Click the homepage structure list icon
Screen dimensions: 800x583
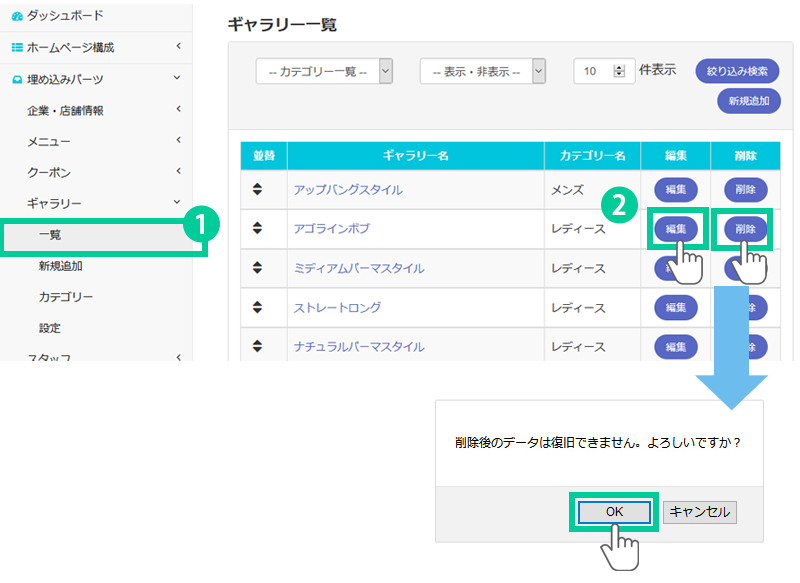16,47
